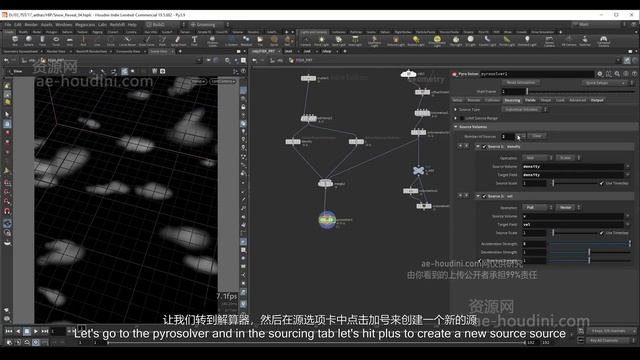640x360 pixels.
Task: Collapse Source 2 vel block
Action: coord(478,196)
